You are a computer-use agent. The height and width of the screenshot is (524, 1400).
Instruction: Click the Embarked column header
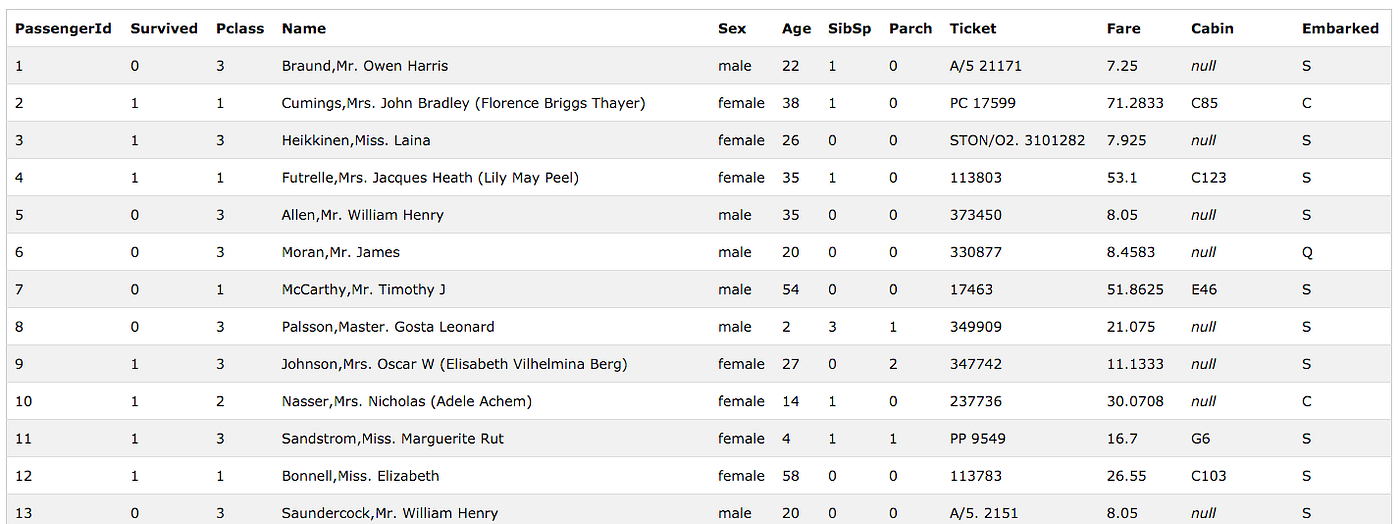pos(1340,29)
